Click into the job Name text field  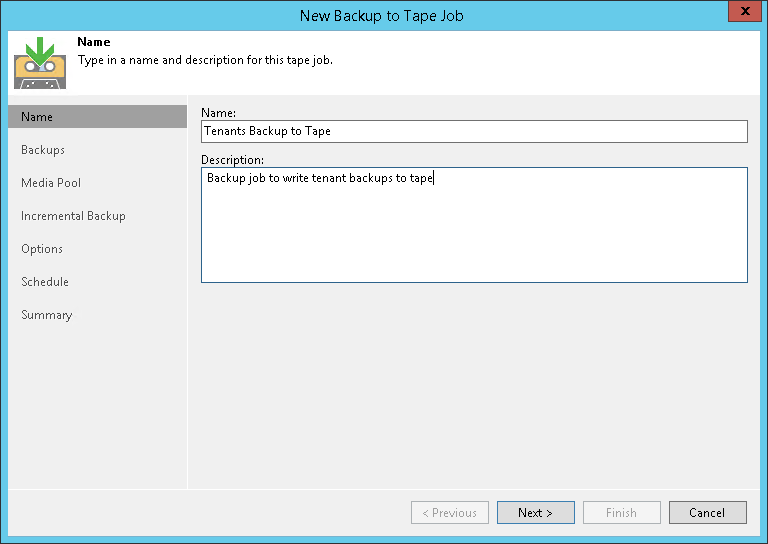point(474,131)
